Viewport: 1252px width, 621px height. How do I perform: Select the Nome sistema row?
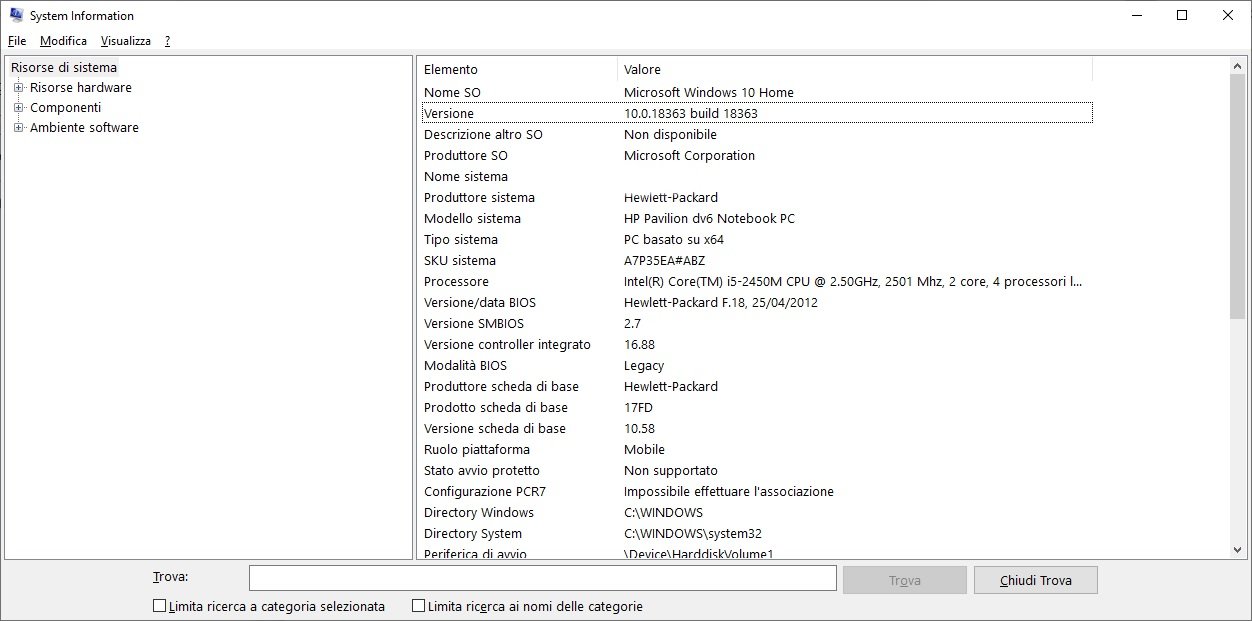(x=757, y=177)
